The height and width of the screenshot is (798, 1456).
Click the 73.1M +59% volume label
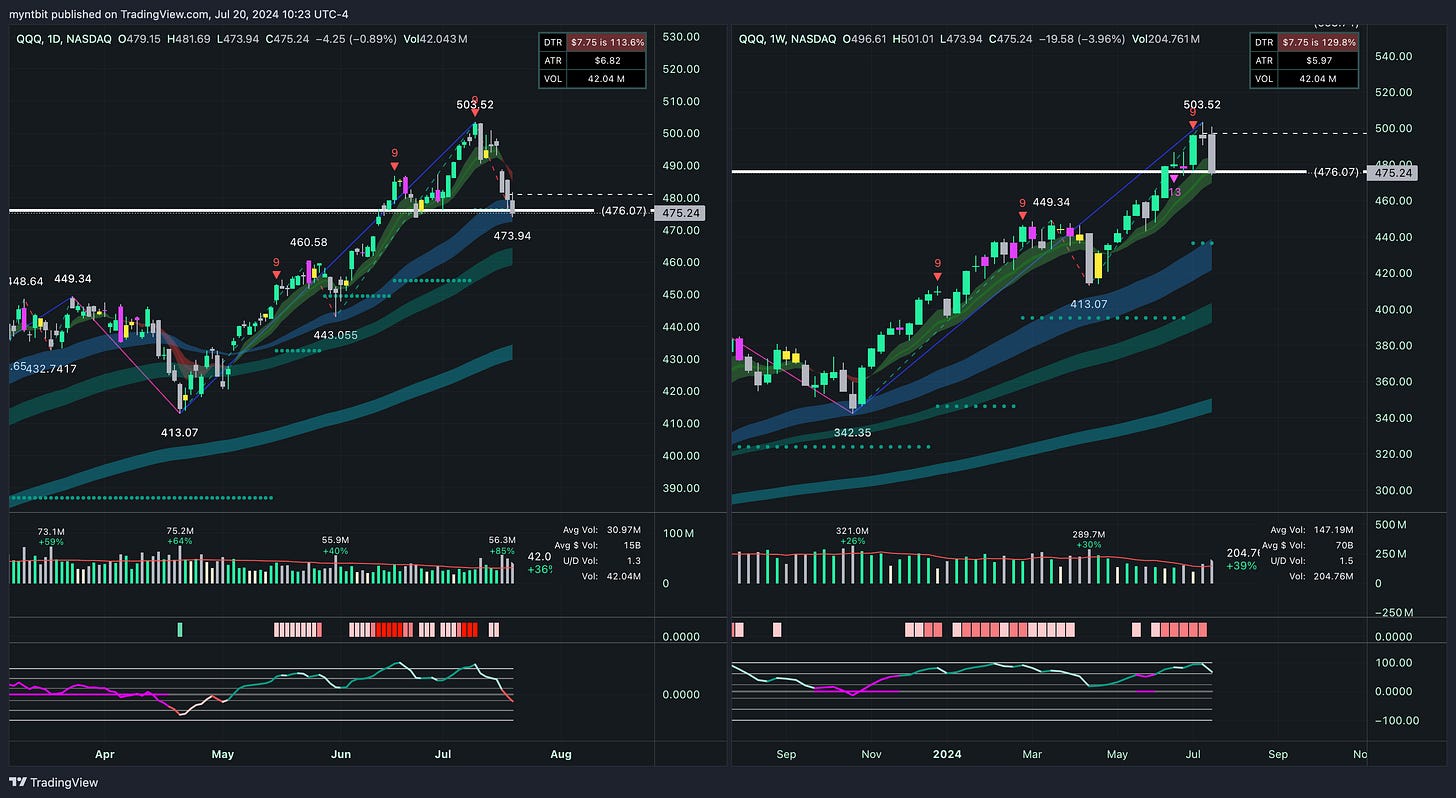(50, 537)
